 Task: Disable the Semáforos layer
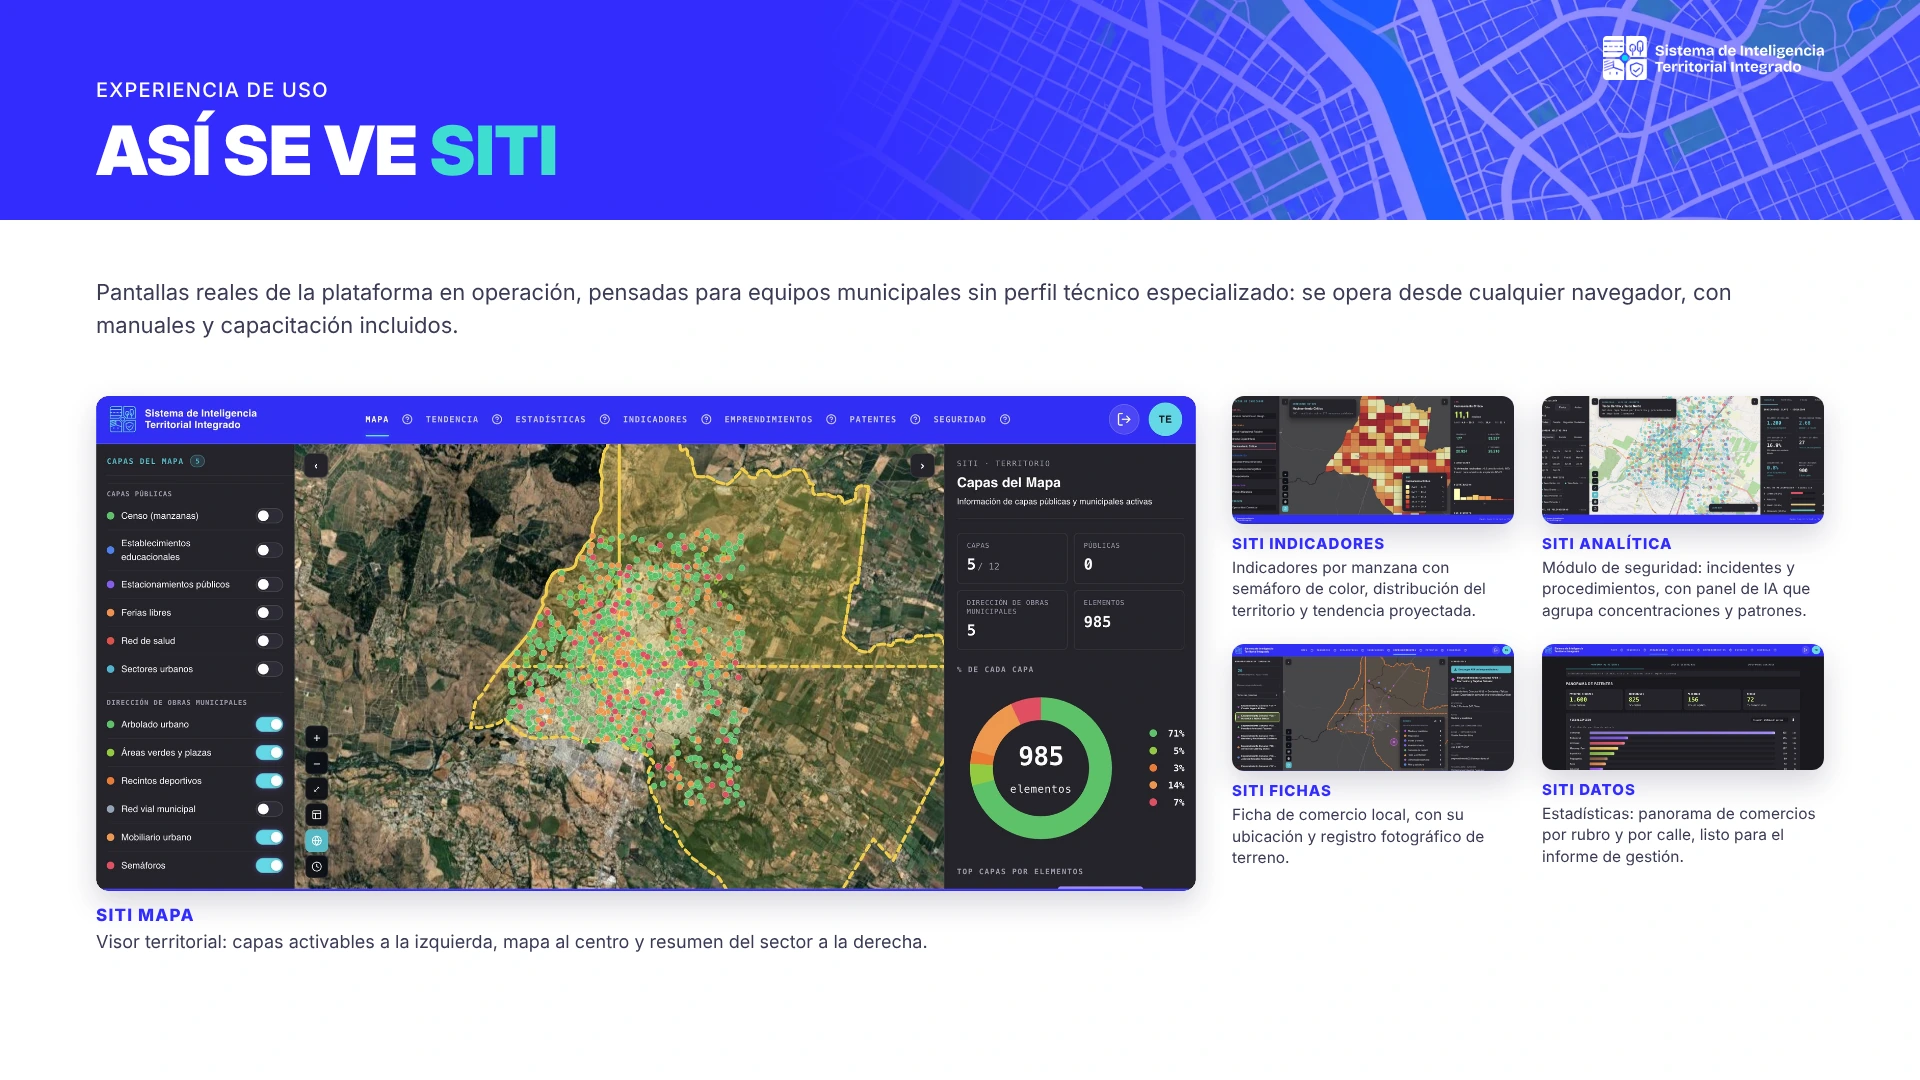click(269, 866)
